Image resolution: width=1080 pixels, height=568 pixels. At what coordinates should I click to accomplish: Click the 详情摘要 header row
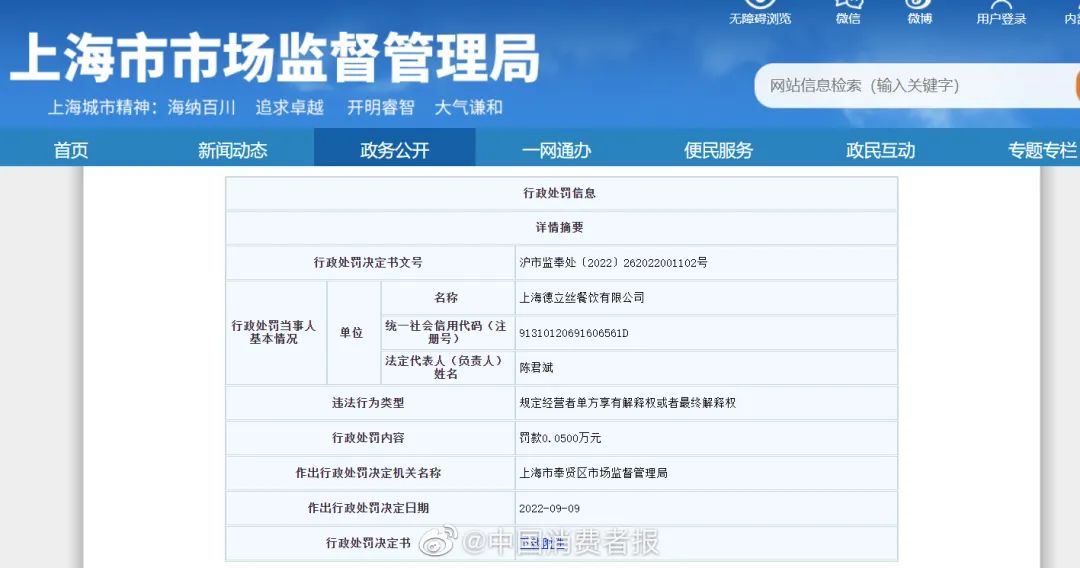tap(561, 228)
